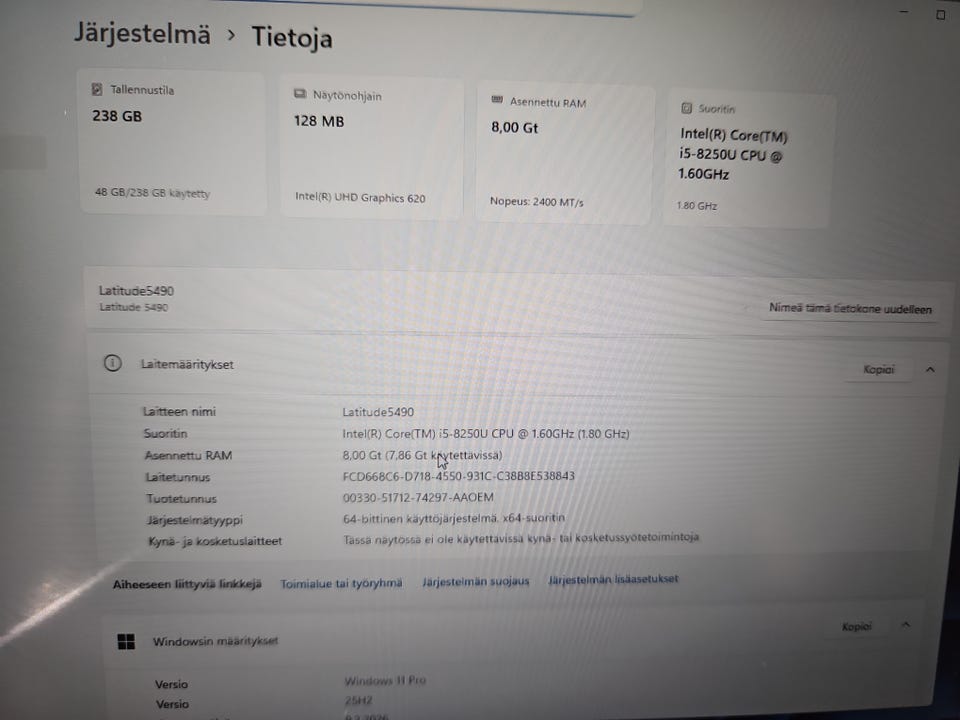Viewport: 960px width, 720px height.
Task: Open the Järjestelmän suojaus link
Action: point(476,581)
